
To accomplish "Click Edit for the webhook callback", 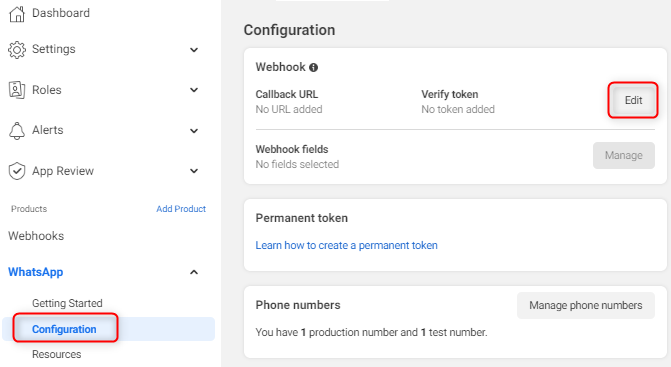I will pos(633,100).
